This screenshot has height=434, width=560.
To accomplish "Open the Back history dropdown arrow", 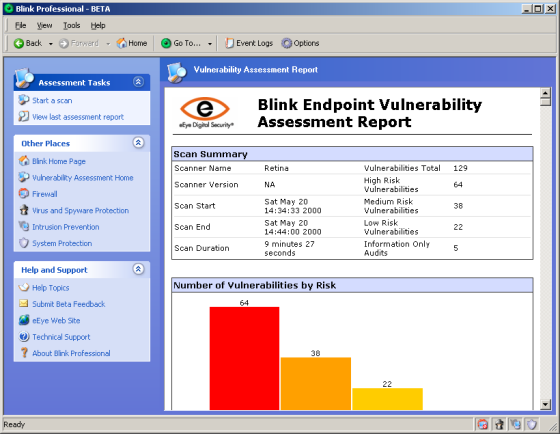I will pyautogui.click(x=51, y=44).
